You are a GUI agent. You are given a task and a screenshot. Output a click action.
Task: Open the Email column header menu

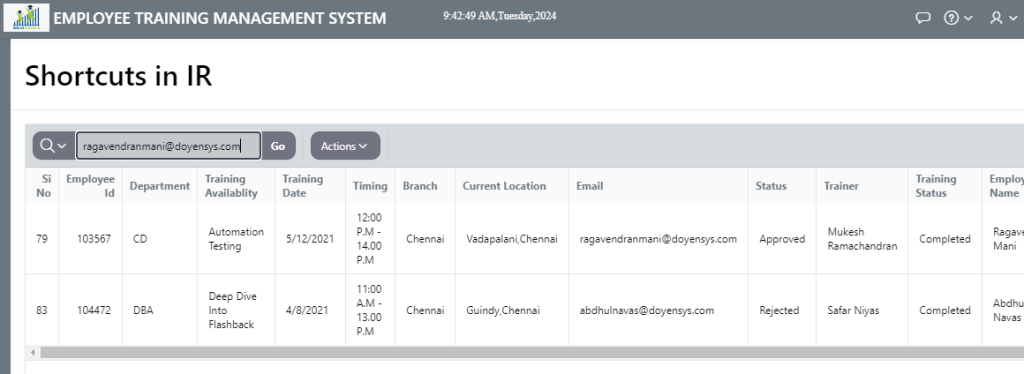[x=589, y=186]
